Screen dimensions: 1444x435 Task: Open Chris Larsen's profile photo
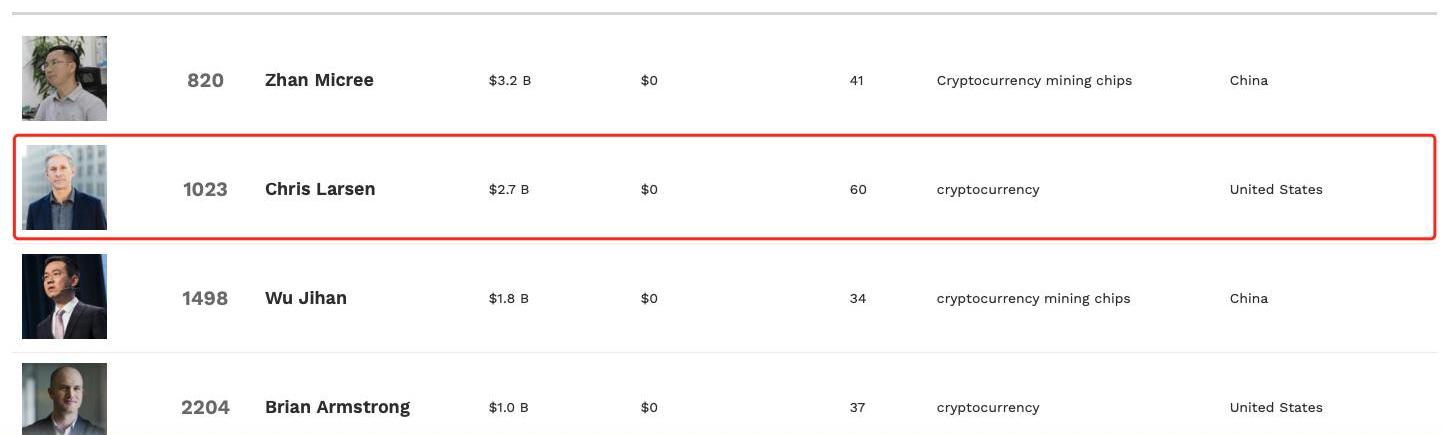(x=64, y=187)
